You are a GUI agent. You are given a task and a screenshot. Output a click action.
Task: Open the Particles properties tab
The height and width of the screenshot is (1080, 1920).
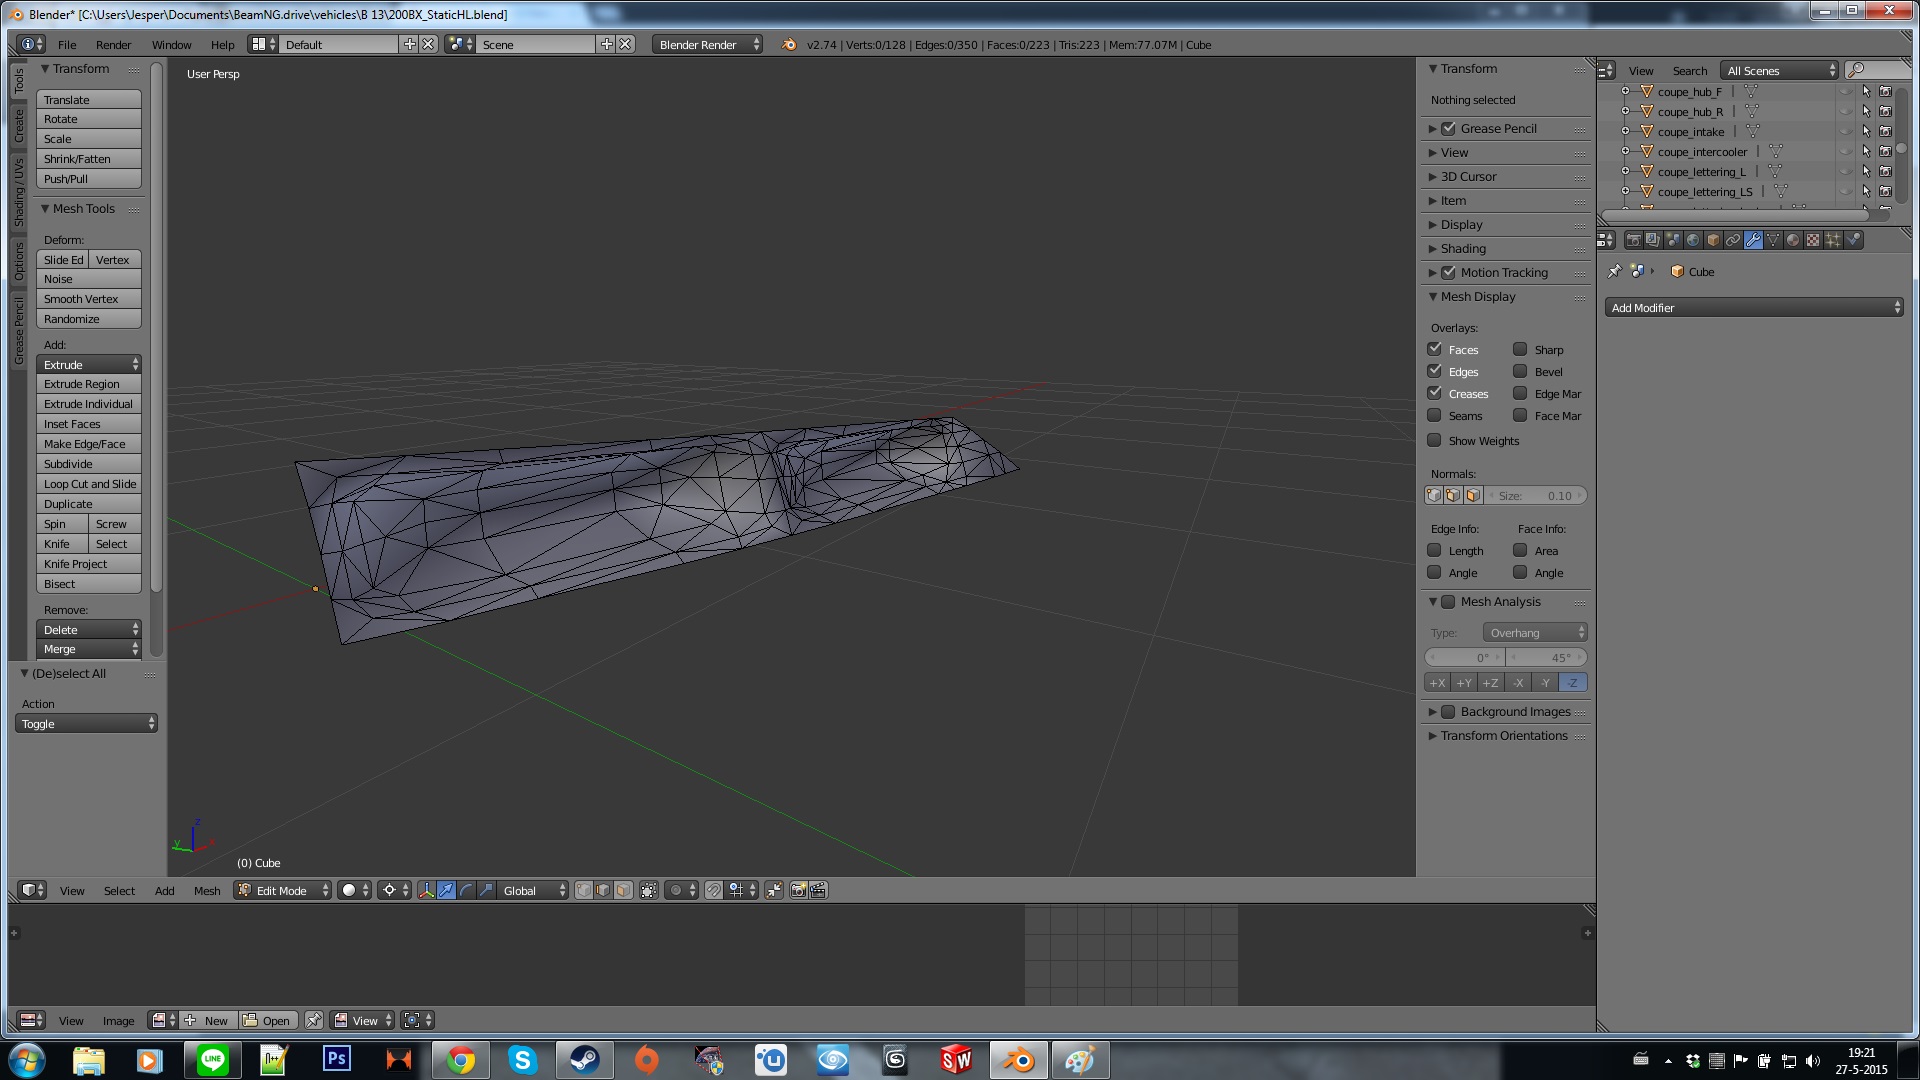(x=1833, y=240)
